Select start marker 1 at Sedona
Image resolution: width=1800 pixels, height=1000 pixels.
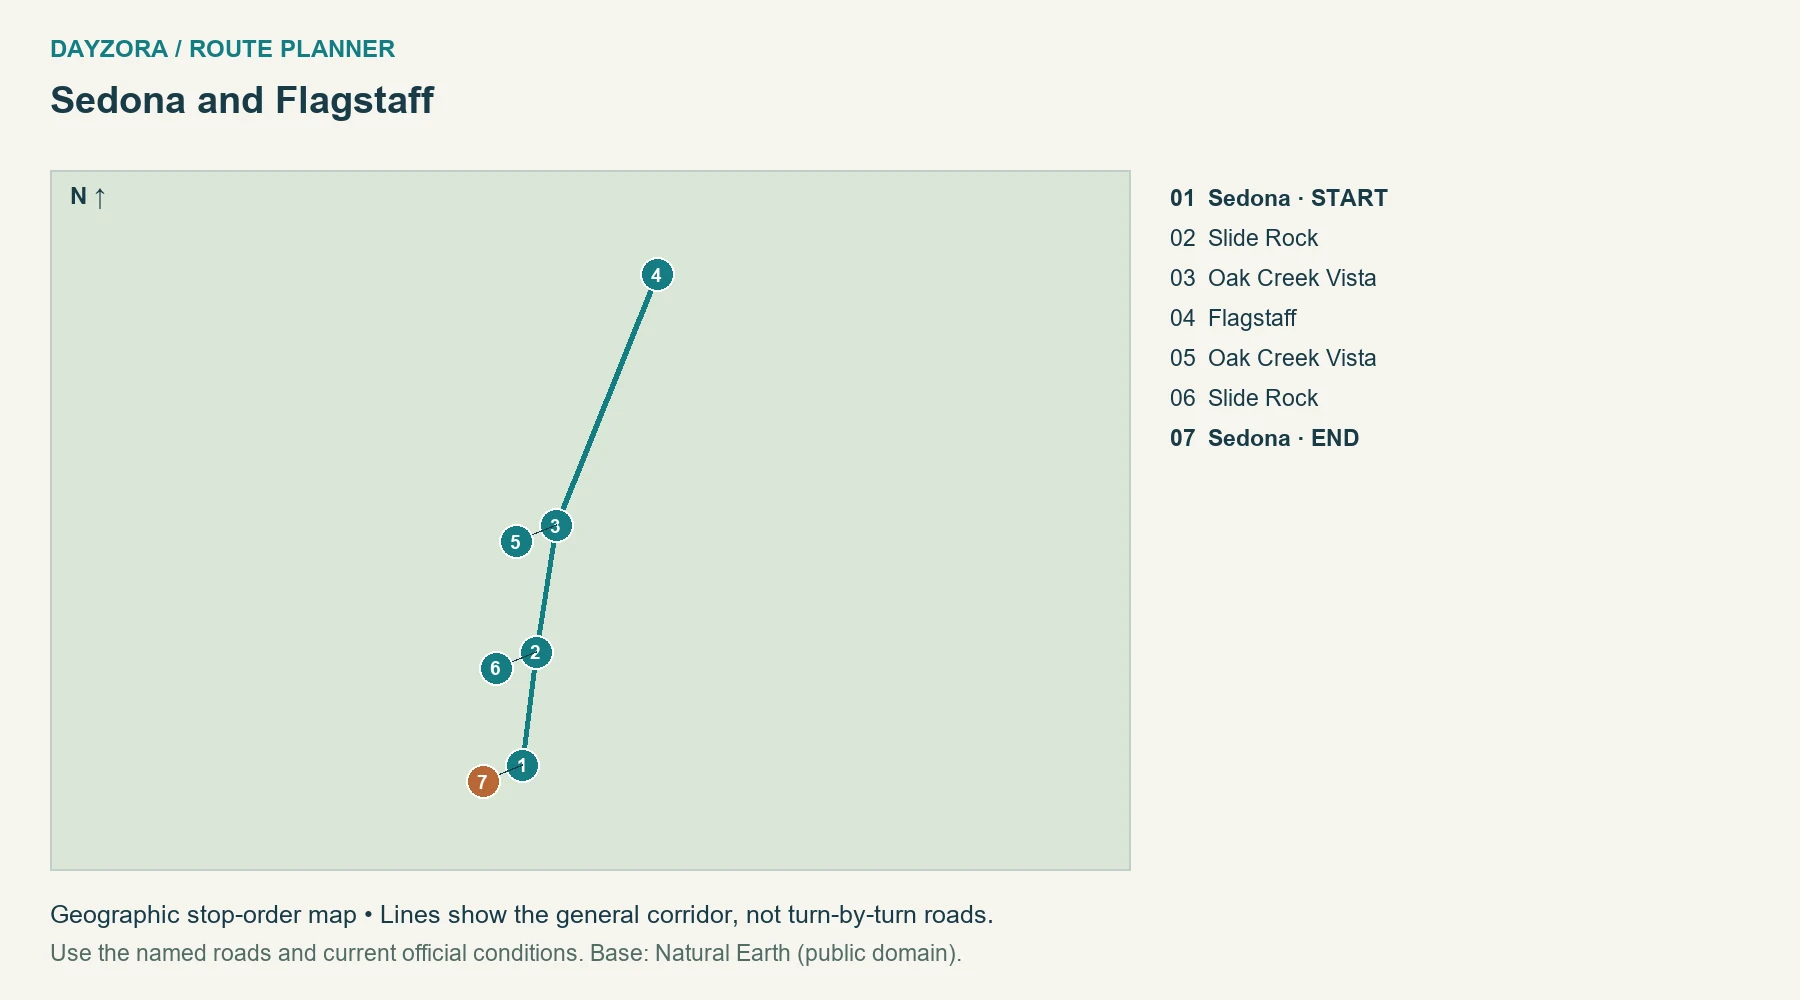(x=522, y=766)
